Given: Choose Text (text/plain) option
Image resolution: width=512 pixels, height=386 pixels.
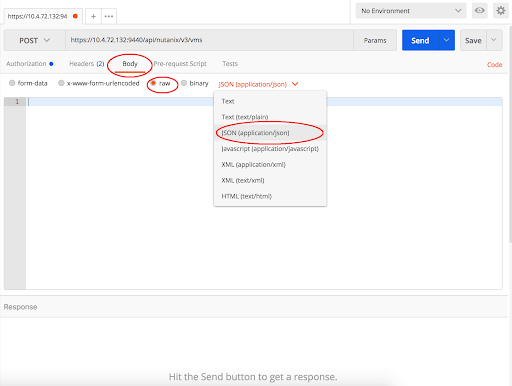Looking at the screenshot, I should point(270,117).
